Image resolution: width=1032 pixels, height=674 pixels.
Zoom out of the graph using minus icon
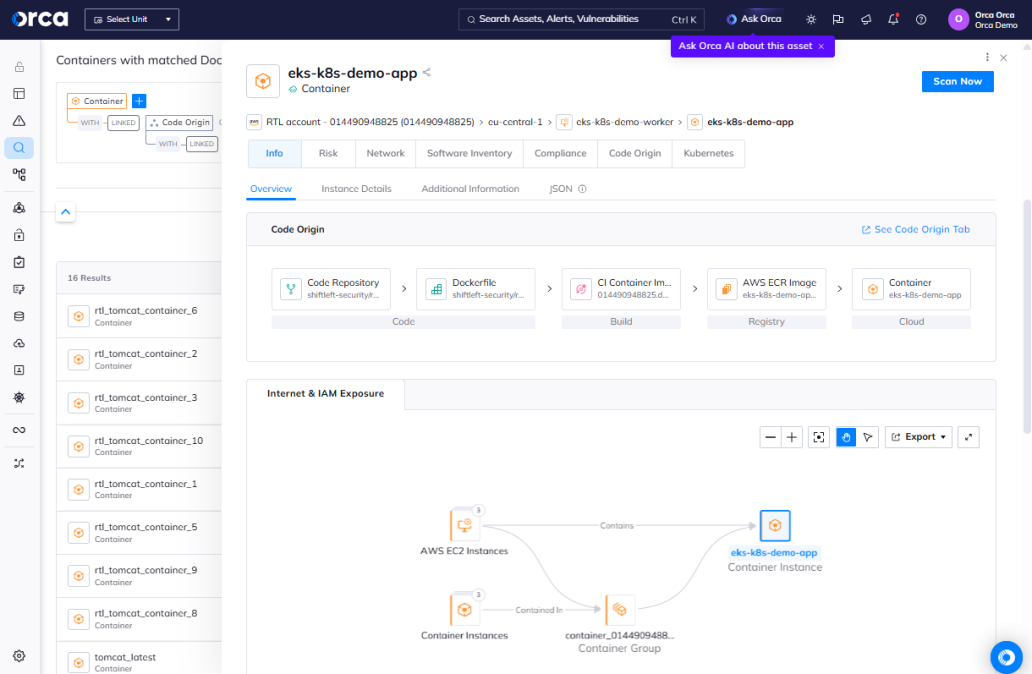pyautogui.click(x=770, y=437)
